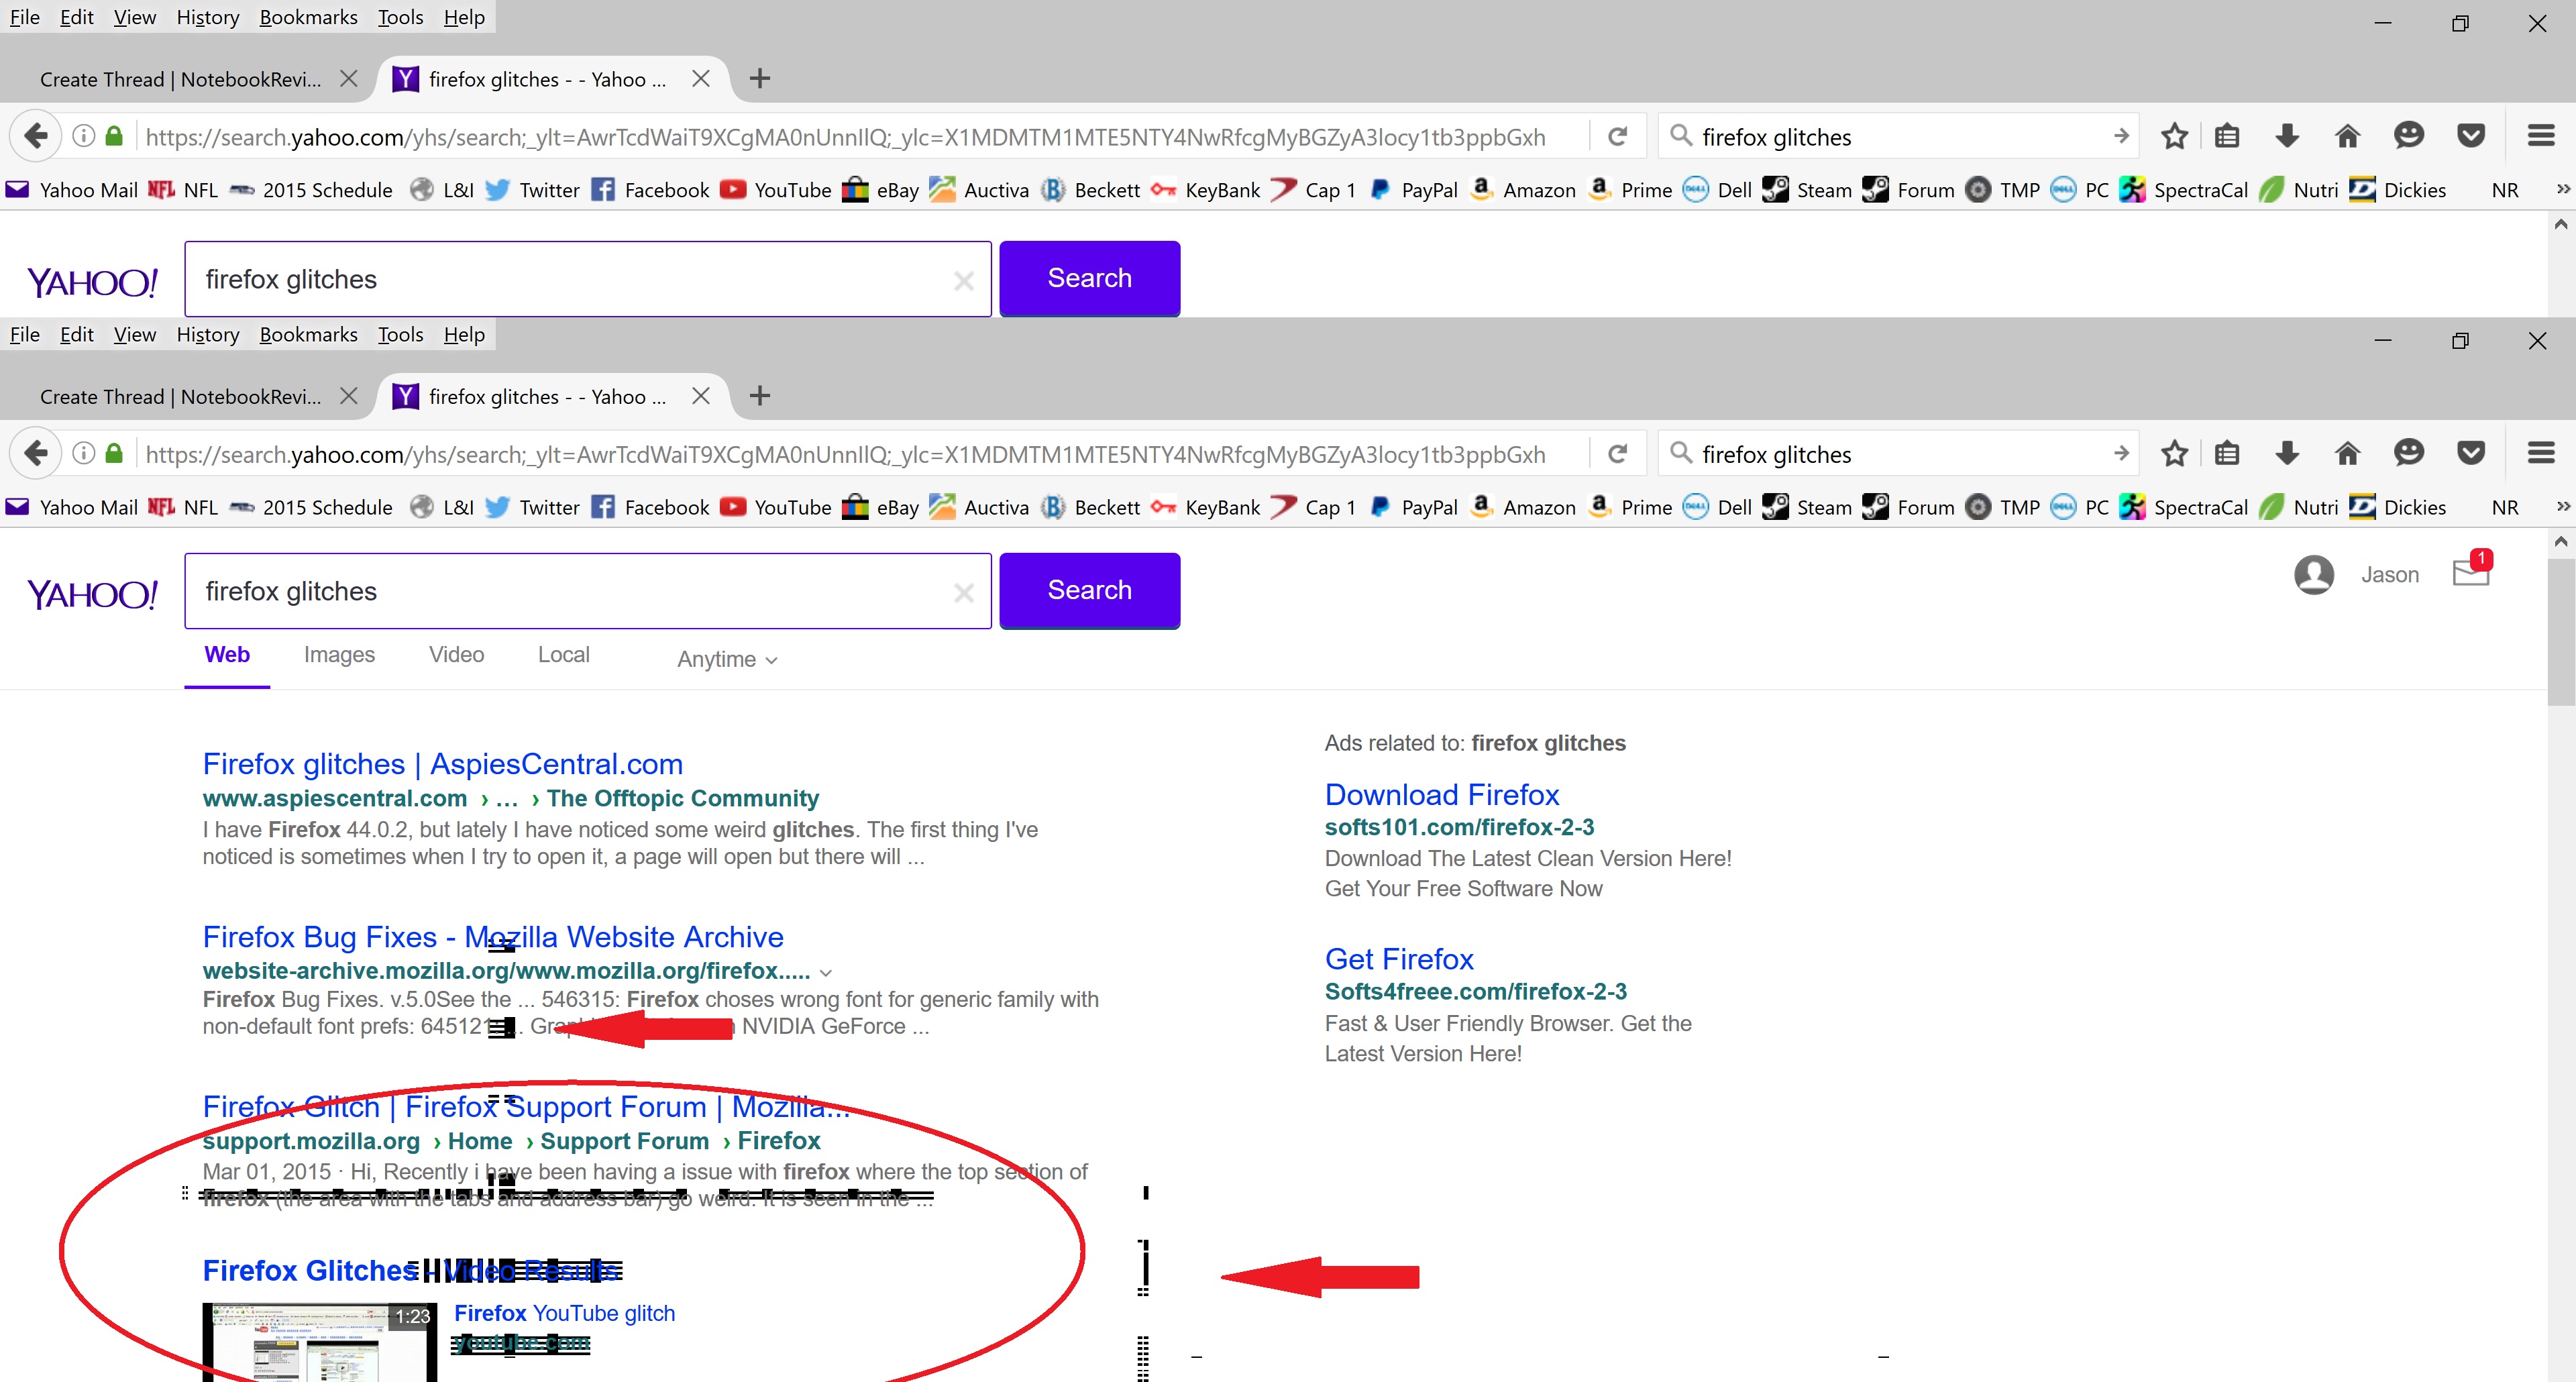
Task: Open PayPal bookmark in the lower bookmarks bar
Action: point(1413,508)
